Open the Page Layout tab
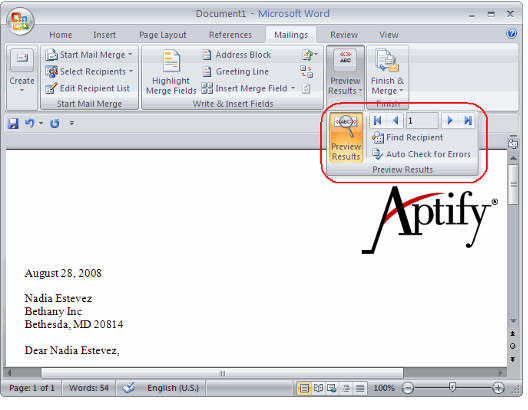The height and width of the screenshot is (410, 528). pyautogui.click(x=163, y=35)
